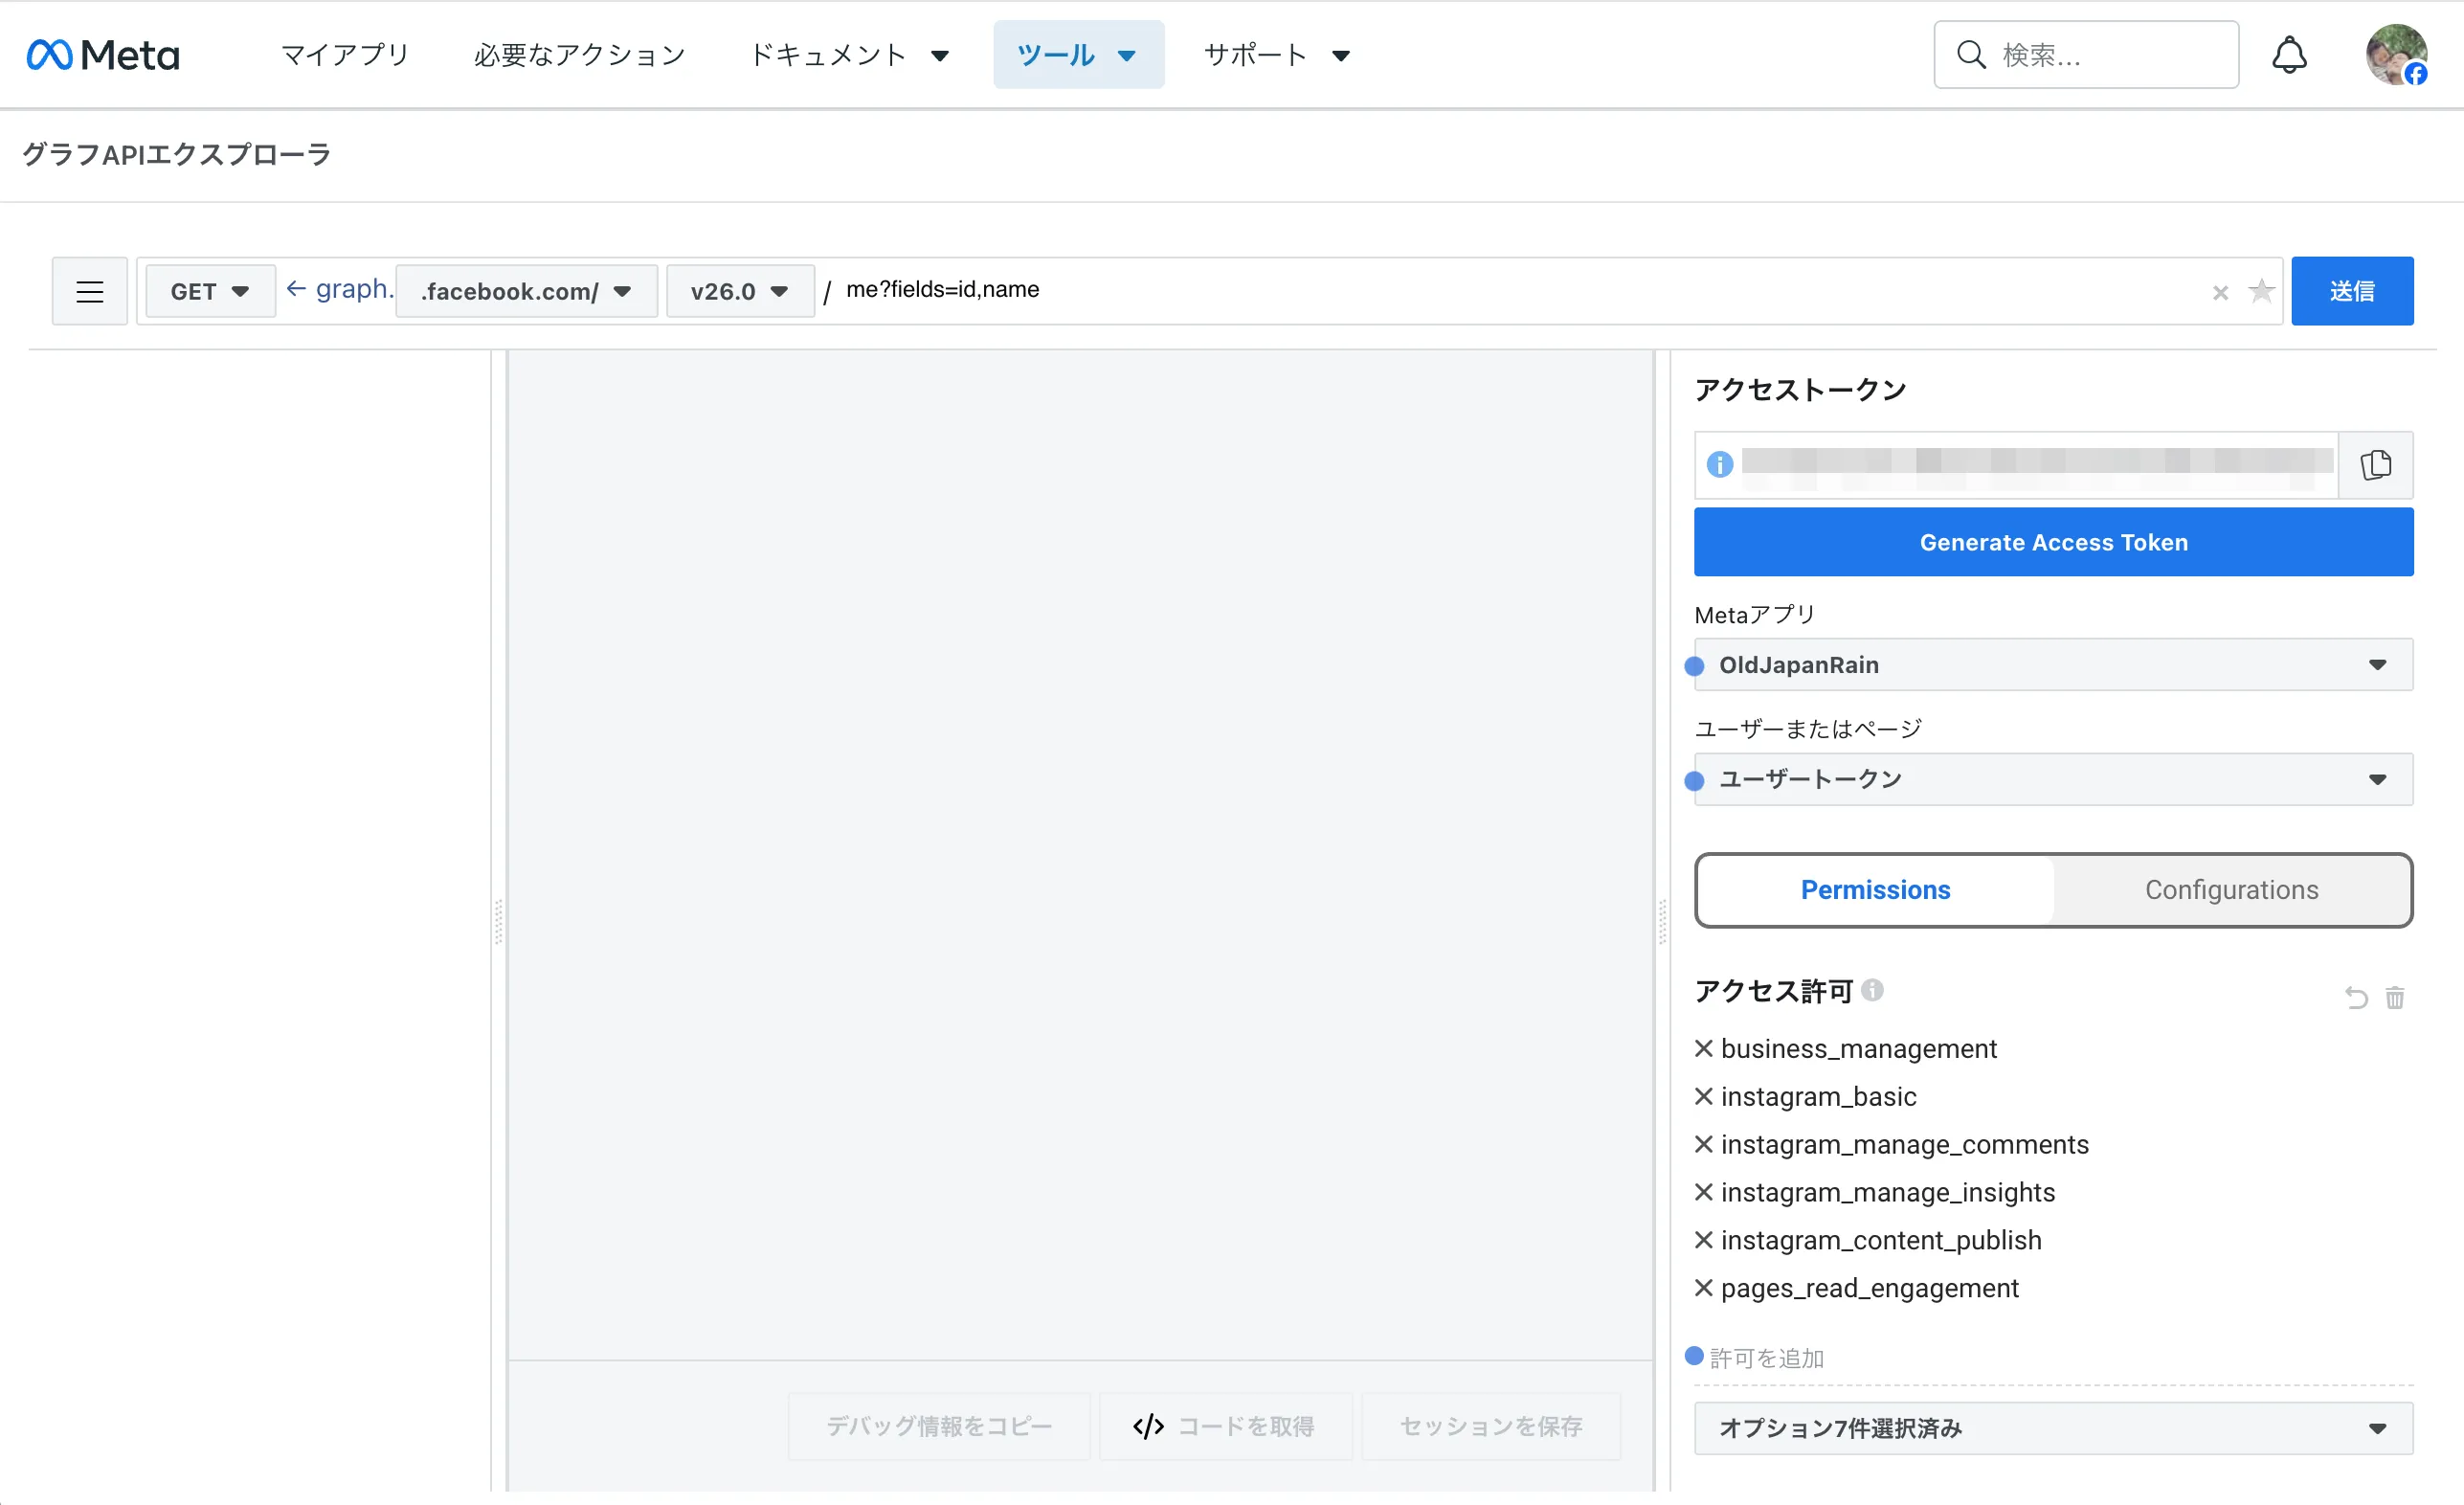Screen dimensions: 2464x1505
Task: Expand the ツール menu
Action: [1078, 54]
